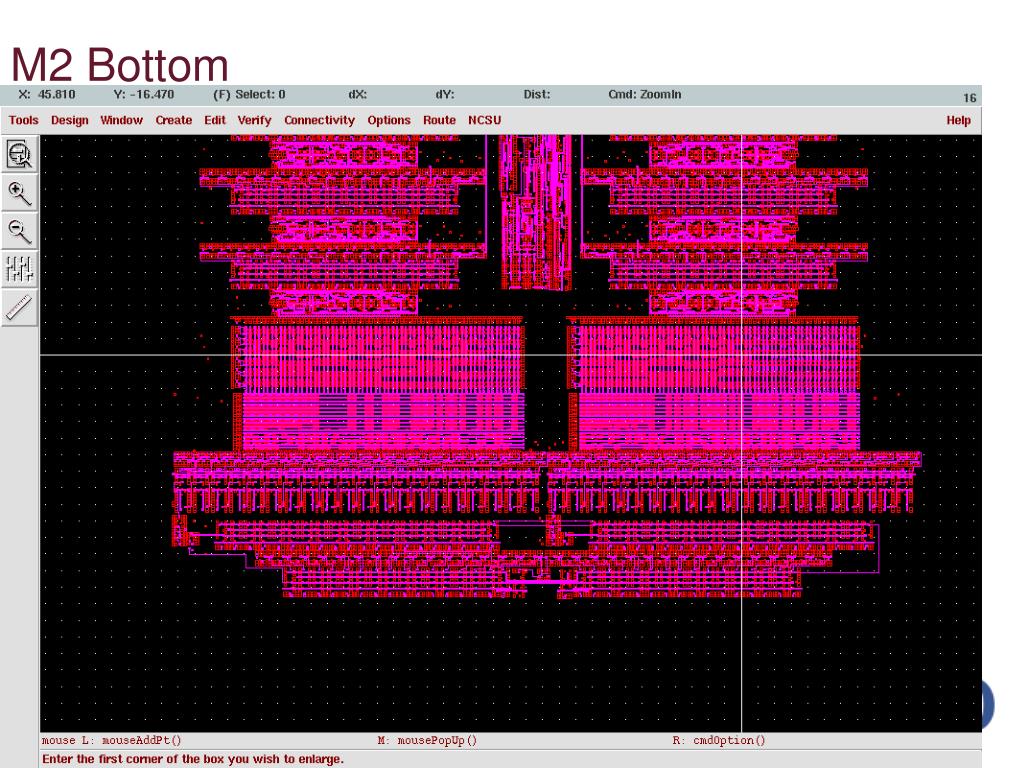The image size is (1024, 768).
Task: Click the M: mousePopUp() hint
Action: (427, 741)
